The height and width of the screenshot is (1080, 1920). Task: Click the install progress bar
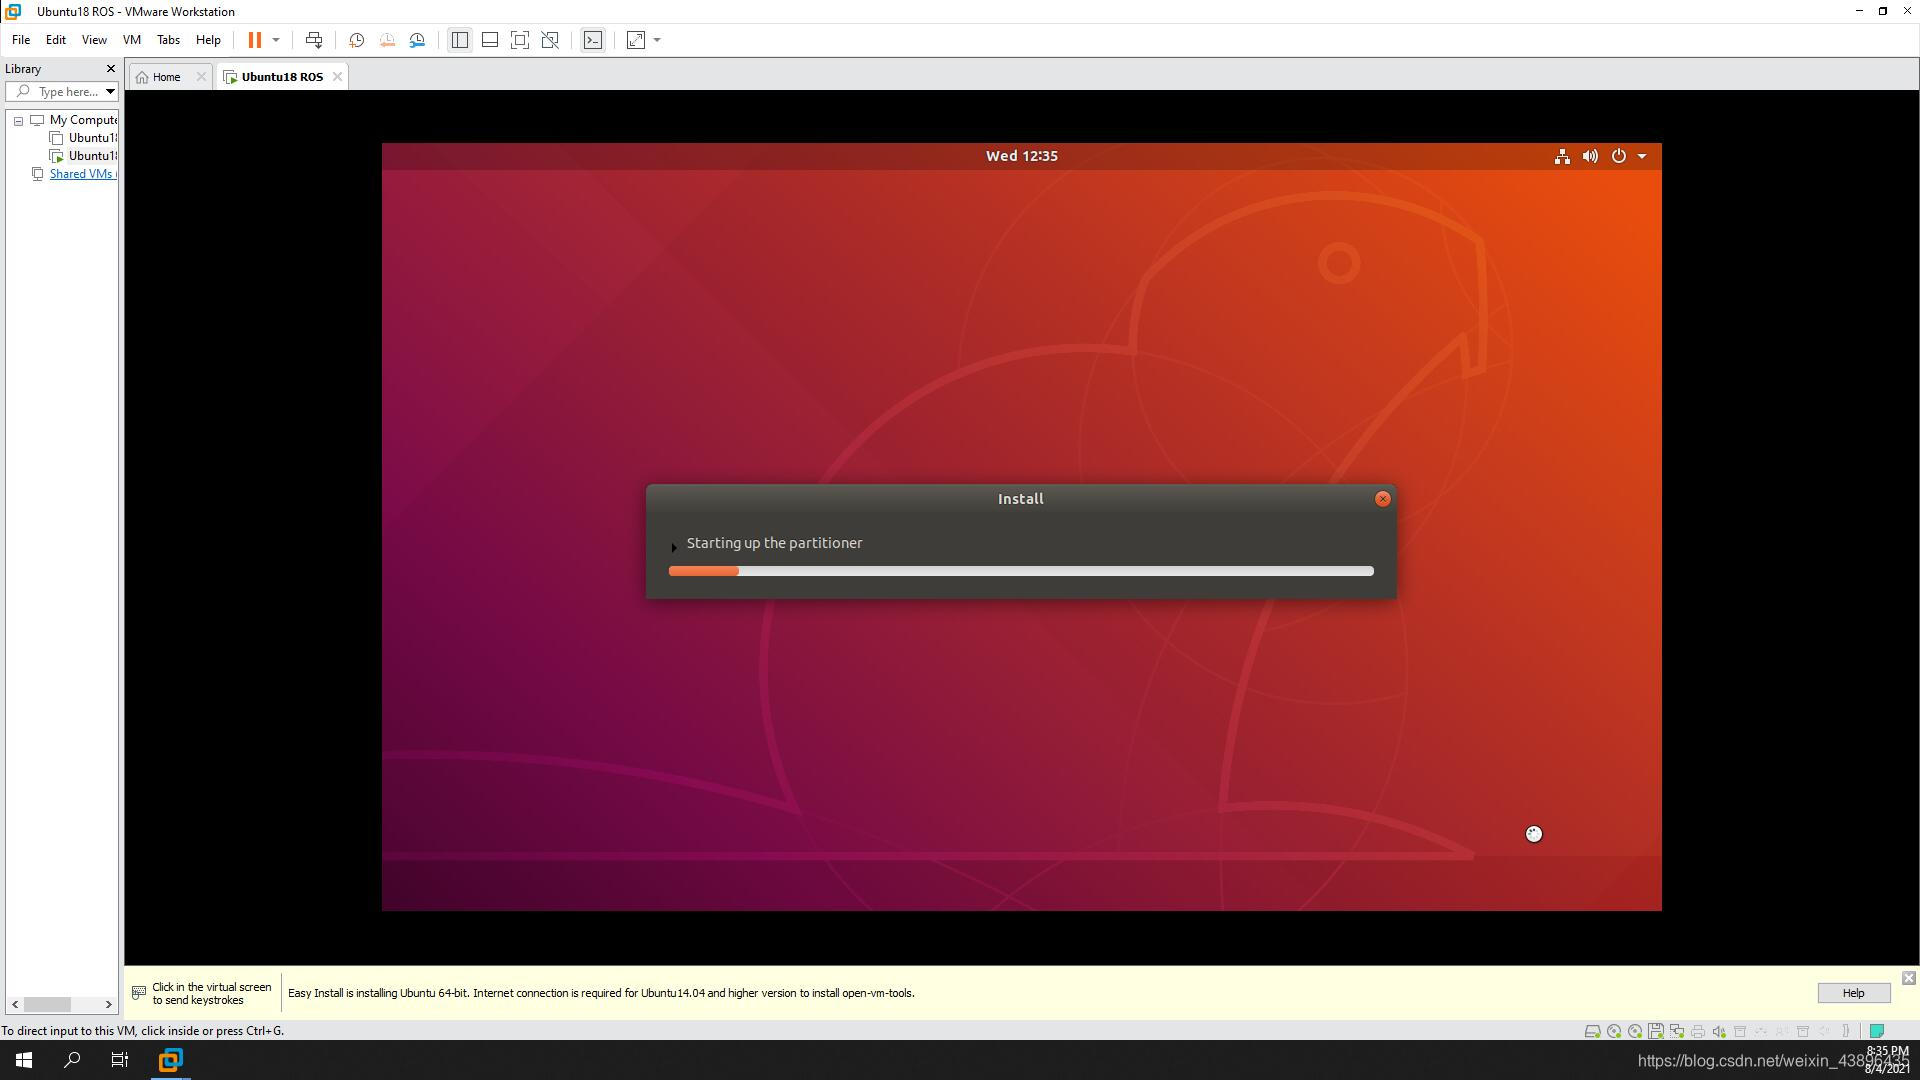1021,571
